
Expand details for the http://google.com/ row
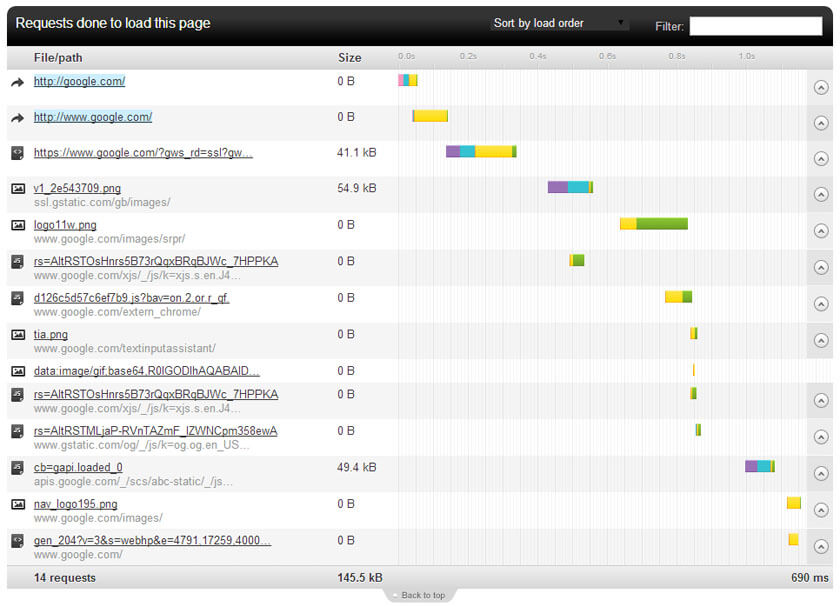(821, 87)
